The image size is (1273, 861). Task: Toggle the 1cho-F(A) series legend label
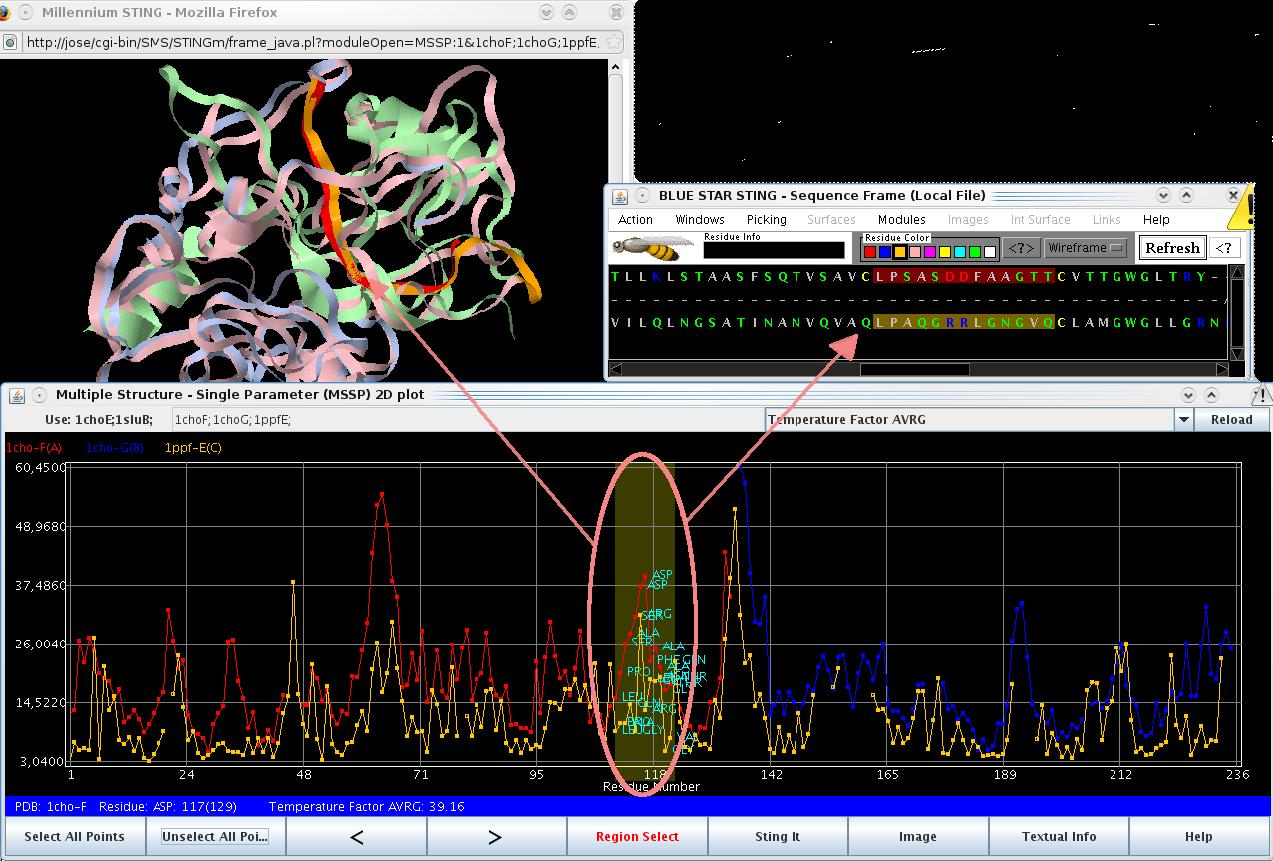[33, 448]
